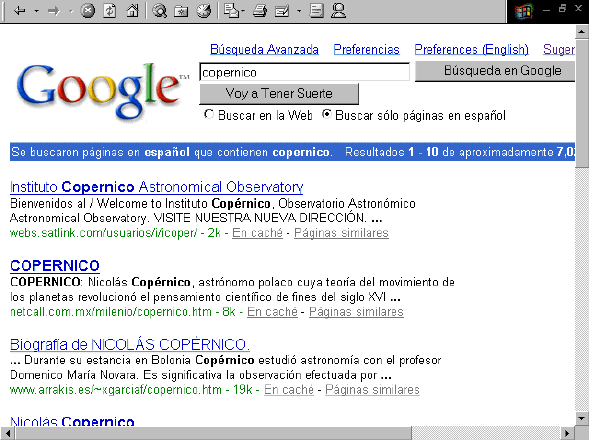
Task: Print the page with printer icon
Action: [260, 11]
